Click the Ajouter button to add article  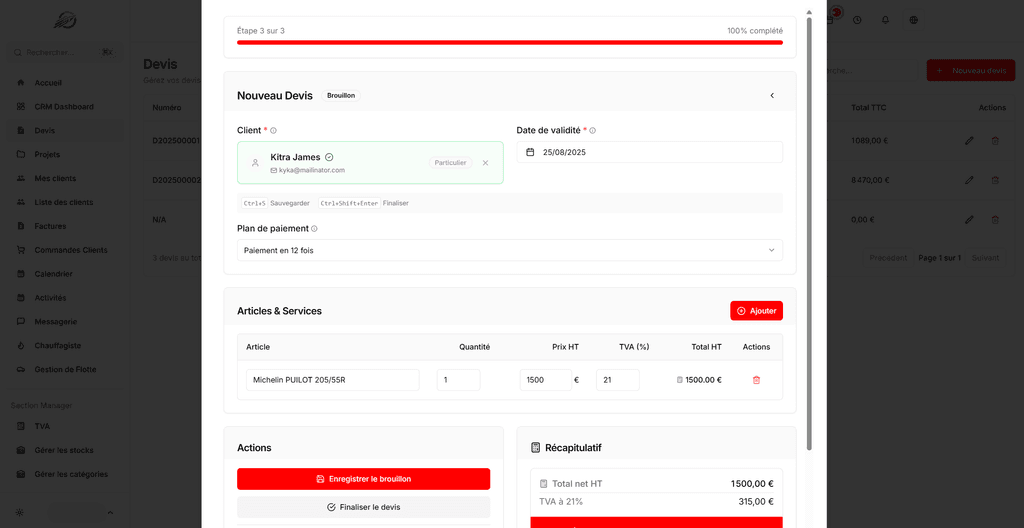coord(756,311)
